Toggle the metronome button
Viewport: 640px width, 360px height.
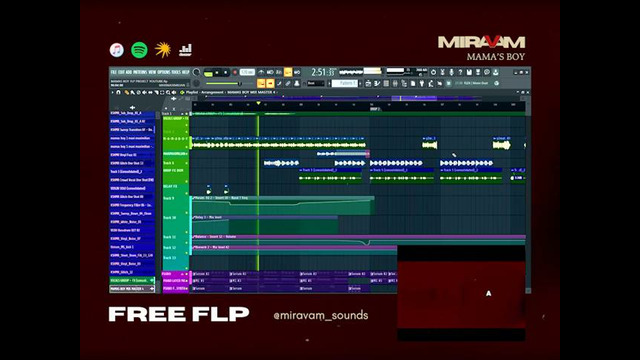tap(261, 72)
